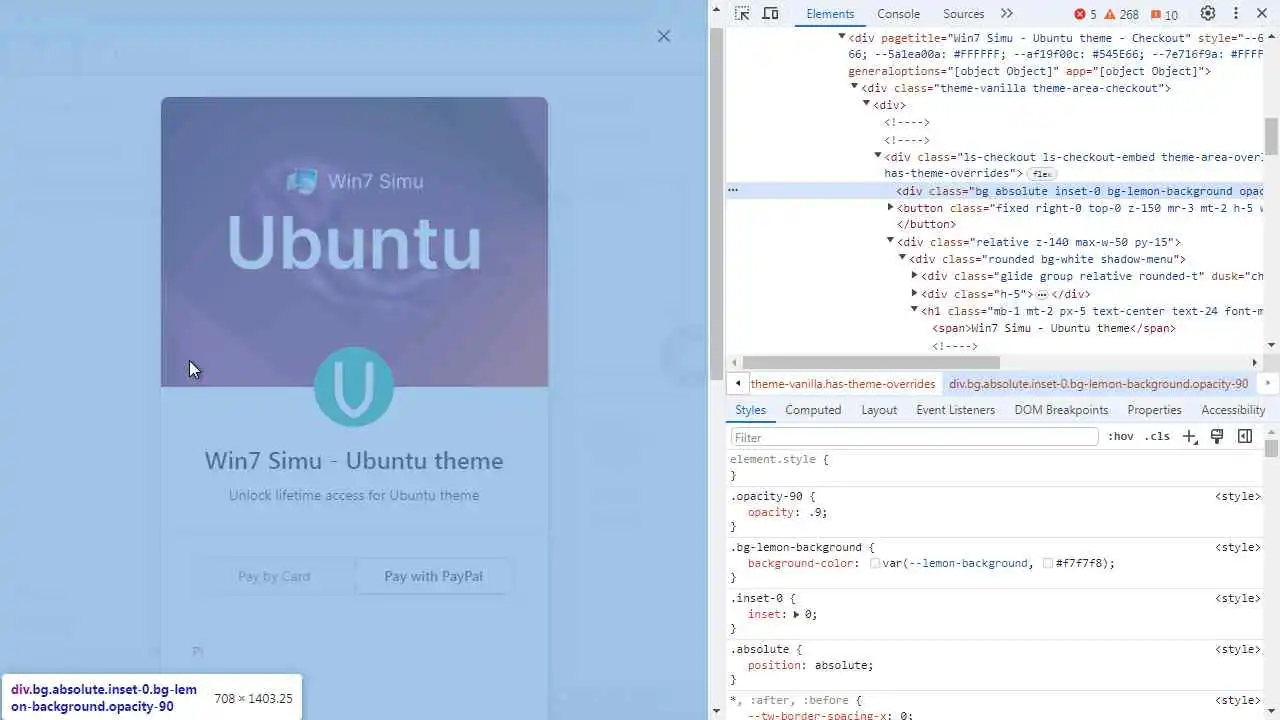Collapse the ls-checkout ls-checkout-embed div
The image size is (1280, 720).
tap(878, 156)
